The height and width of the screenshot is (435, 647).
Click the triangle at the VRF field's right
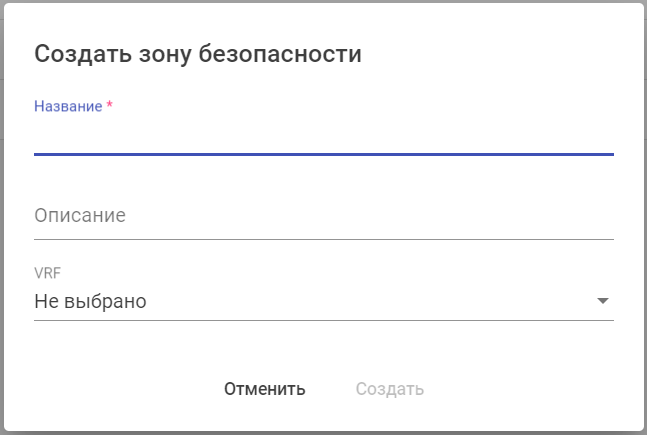click(602, 301)
